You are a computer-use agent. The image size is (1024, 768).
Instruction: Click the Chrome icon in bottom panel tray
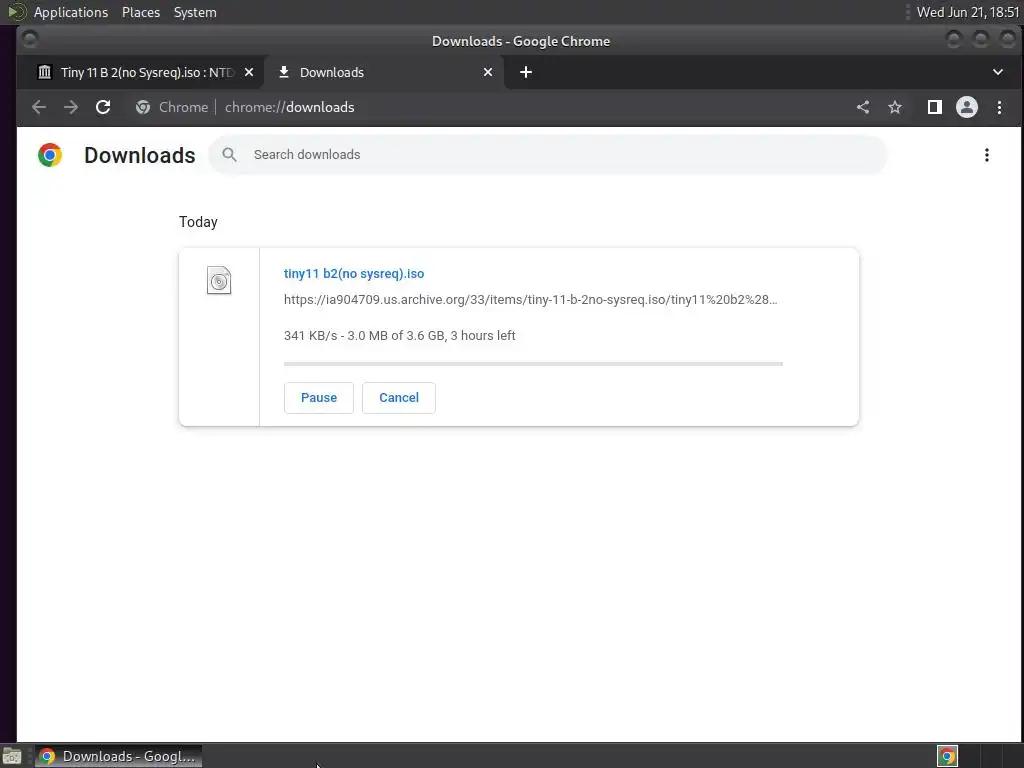[947, 756]
